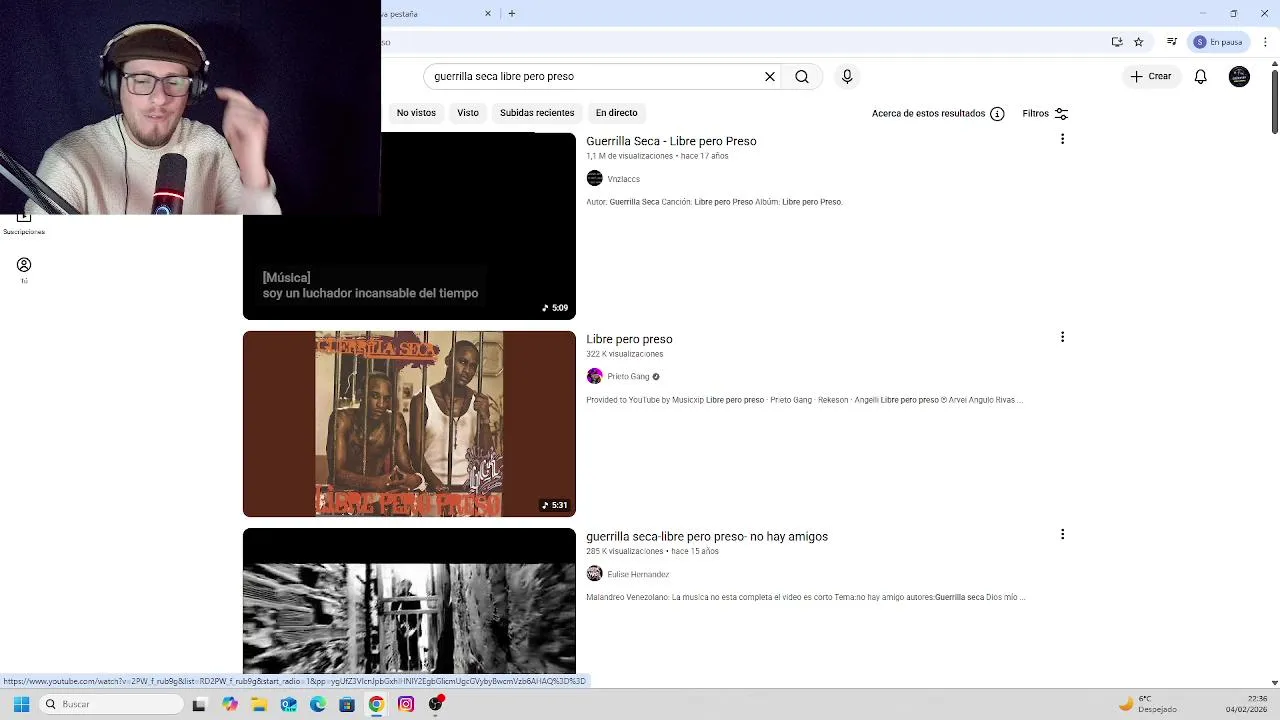Open YouTube notifications bell

tap(1201, 76)
